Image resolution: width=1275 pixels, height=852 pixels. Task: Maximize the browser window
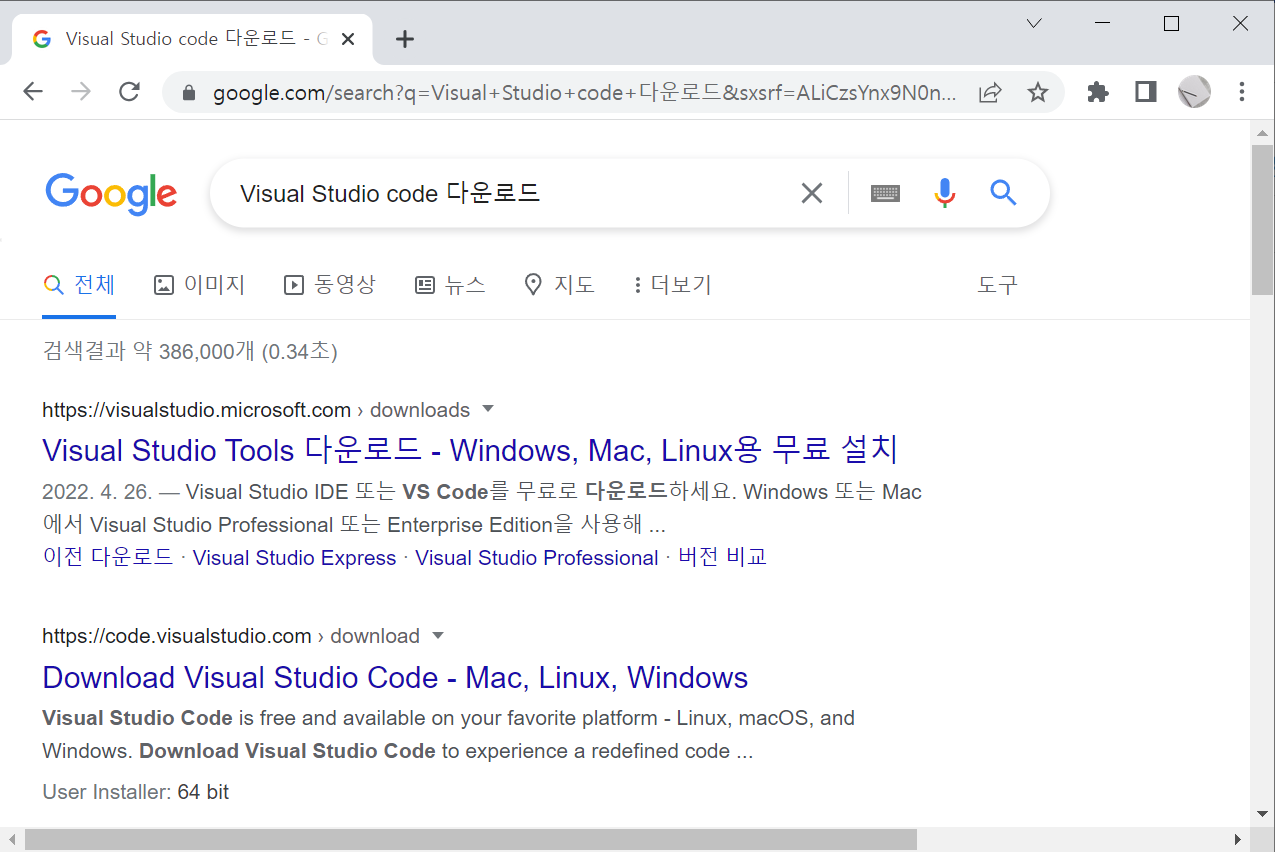pos(1172,23)
